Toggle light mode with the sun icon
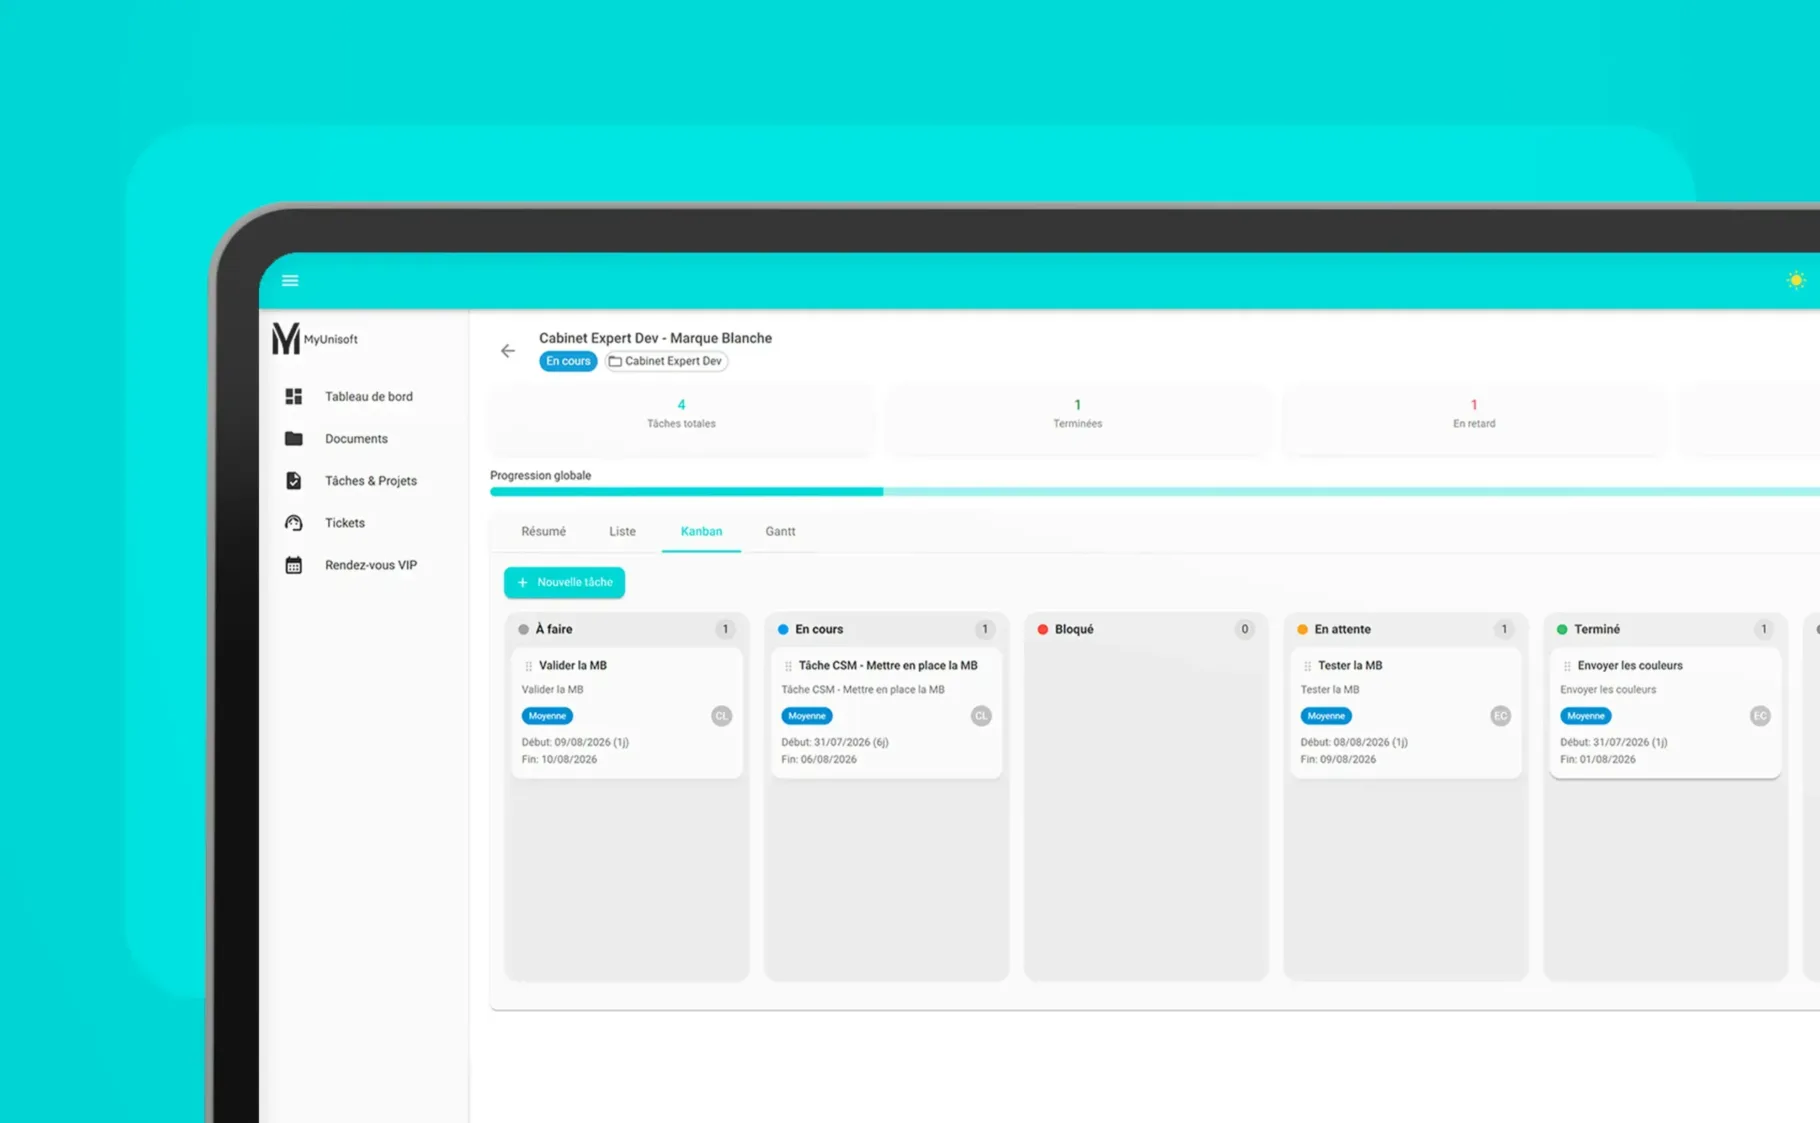1820x1123 pixels. [1796, 281]
